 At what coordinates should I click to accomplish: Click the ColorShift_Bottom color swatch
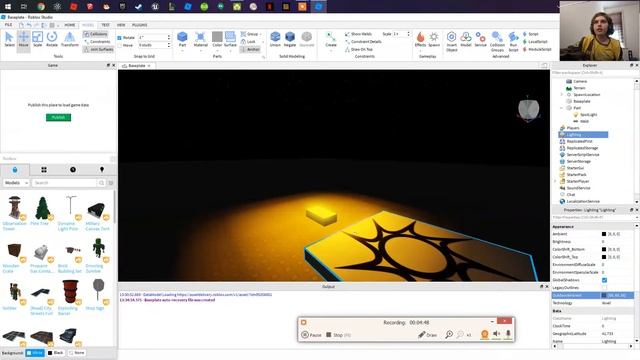coord(604,249)
